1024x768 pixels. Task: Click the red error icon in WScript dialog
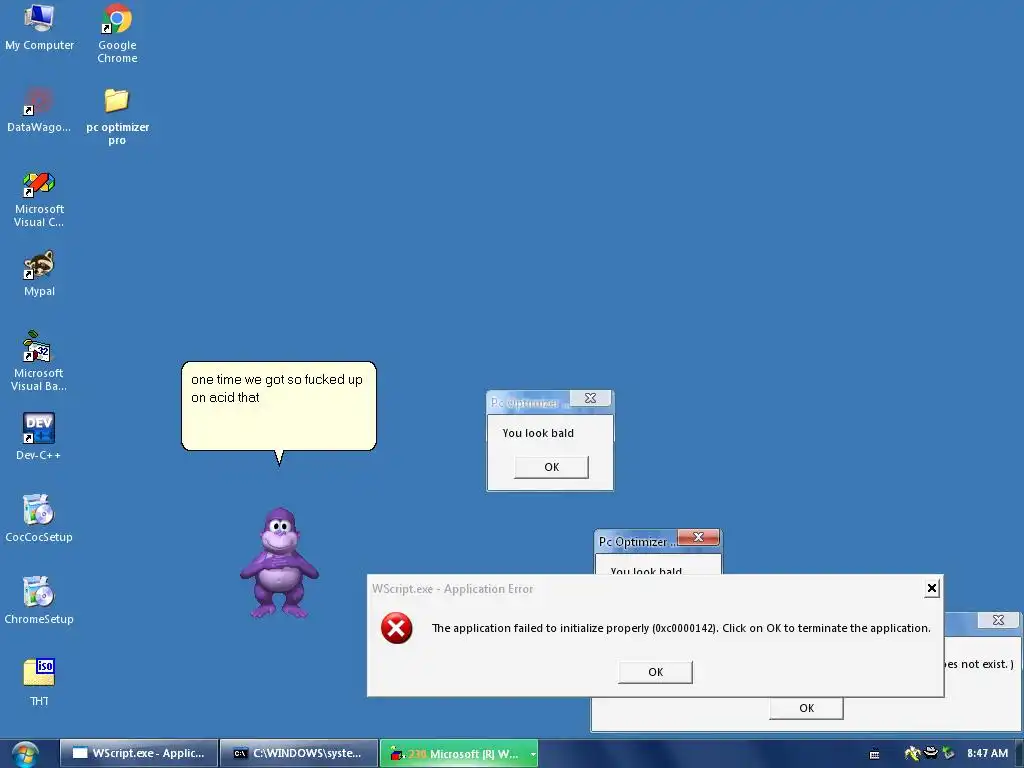(x=396, y=628)
